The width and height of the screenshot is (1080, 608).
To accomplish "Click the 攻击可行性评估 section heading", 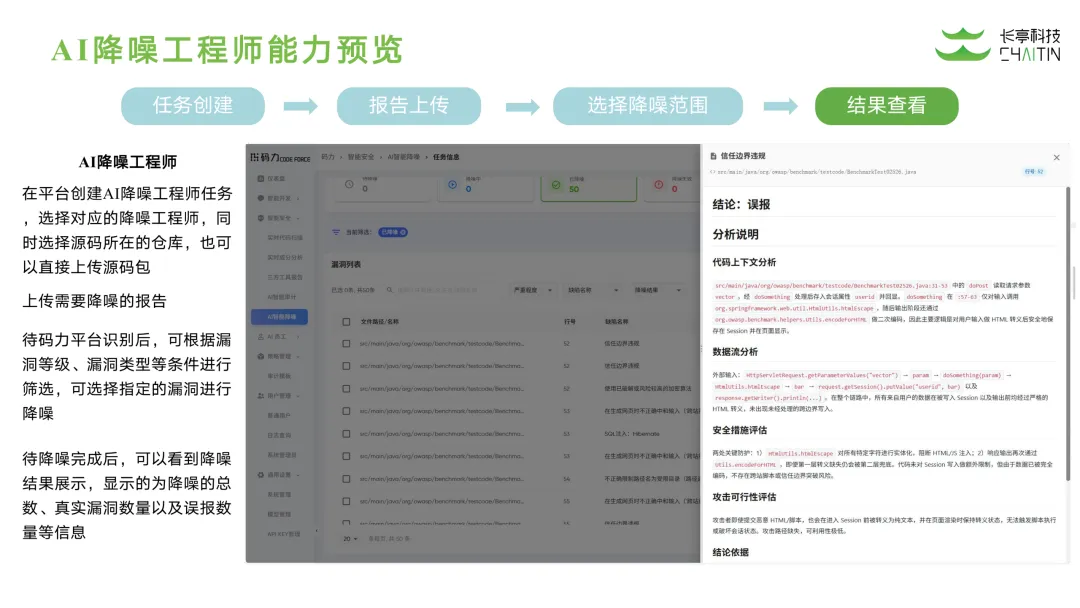I will point(744,497).
